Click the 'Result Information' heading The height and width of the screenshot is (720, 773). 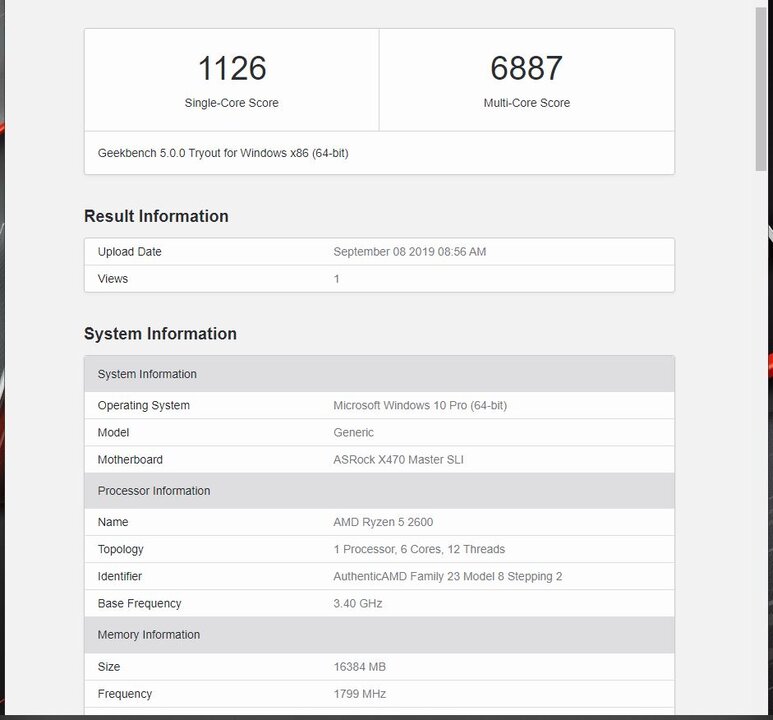[x=156, y=216]
